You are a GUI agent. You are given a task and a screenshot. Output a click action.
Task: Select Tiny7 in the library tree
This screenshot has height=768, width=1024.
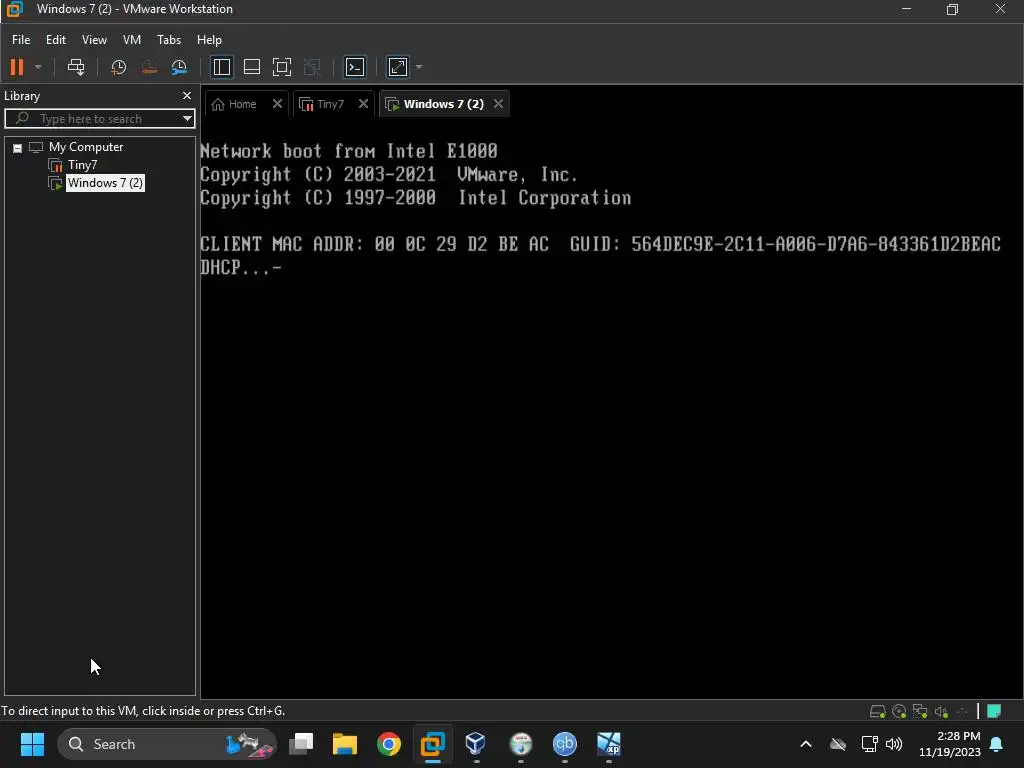[82, 165]
